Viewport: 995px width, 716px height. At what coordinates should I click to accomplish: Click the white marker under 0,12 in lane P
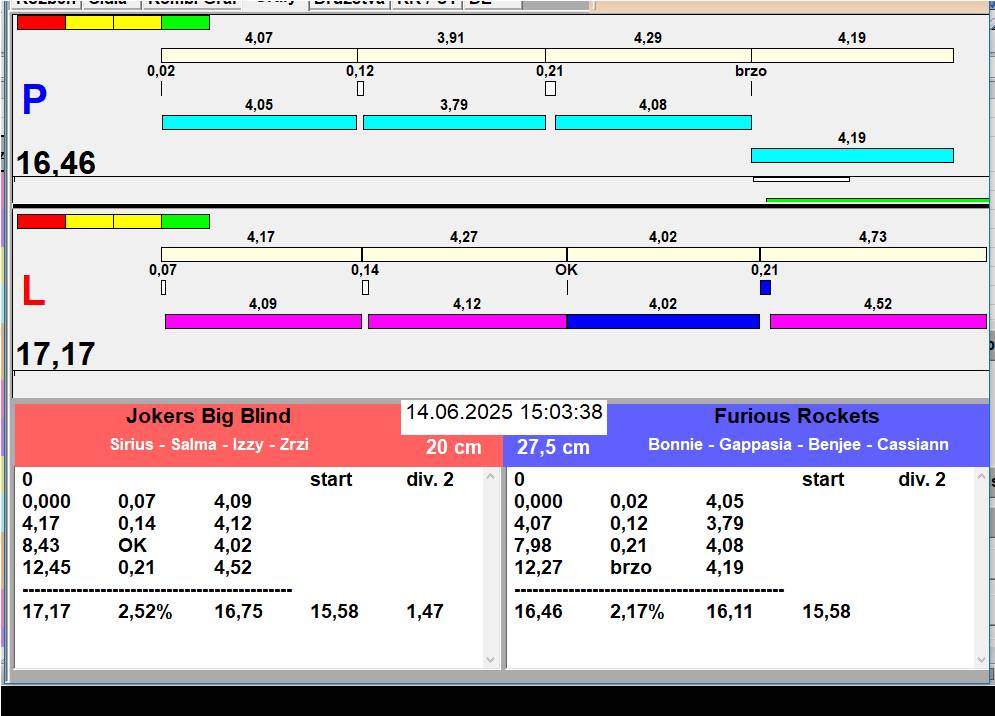(360, 89)
